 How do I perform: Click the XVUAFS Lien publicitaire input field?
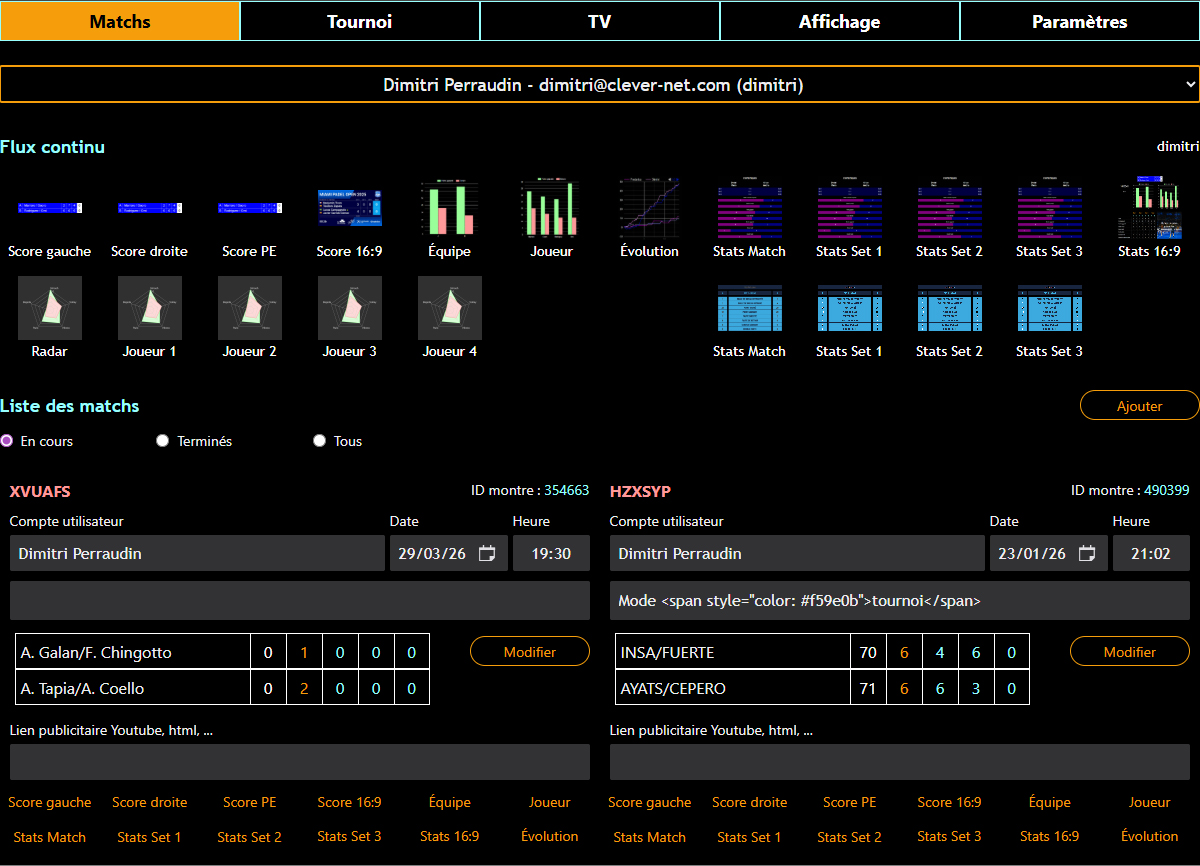click(300, 762)
